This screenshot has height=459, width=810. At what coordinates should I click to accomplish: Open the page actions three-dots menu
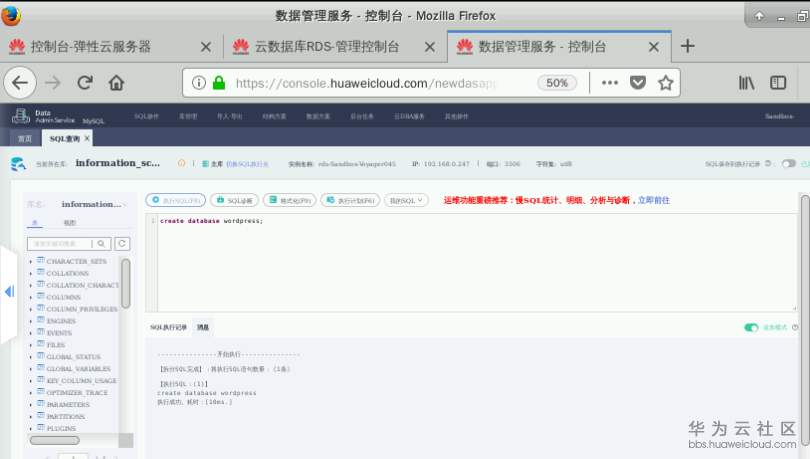click(x=610, y=83)
